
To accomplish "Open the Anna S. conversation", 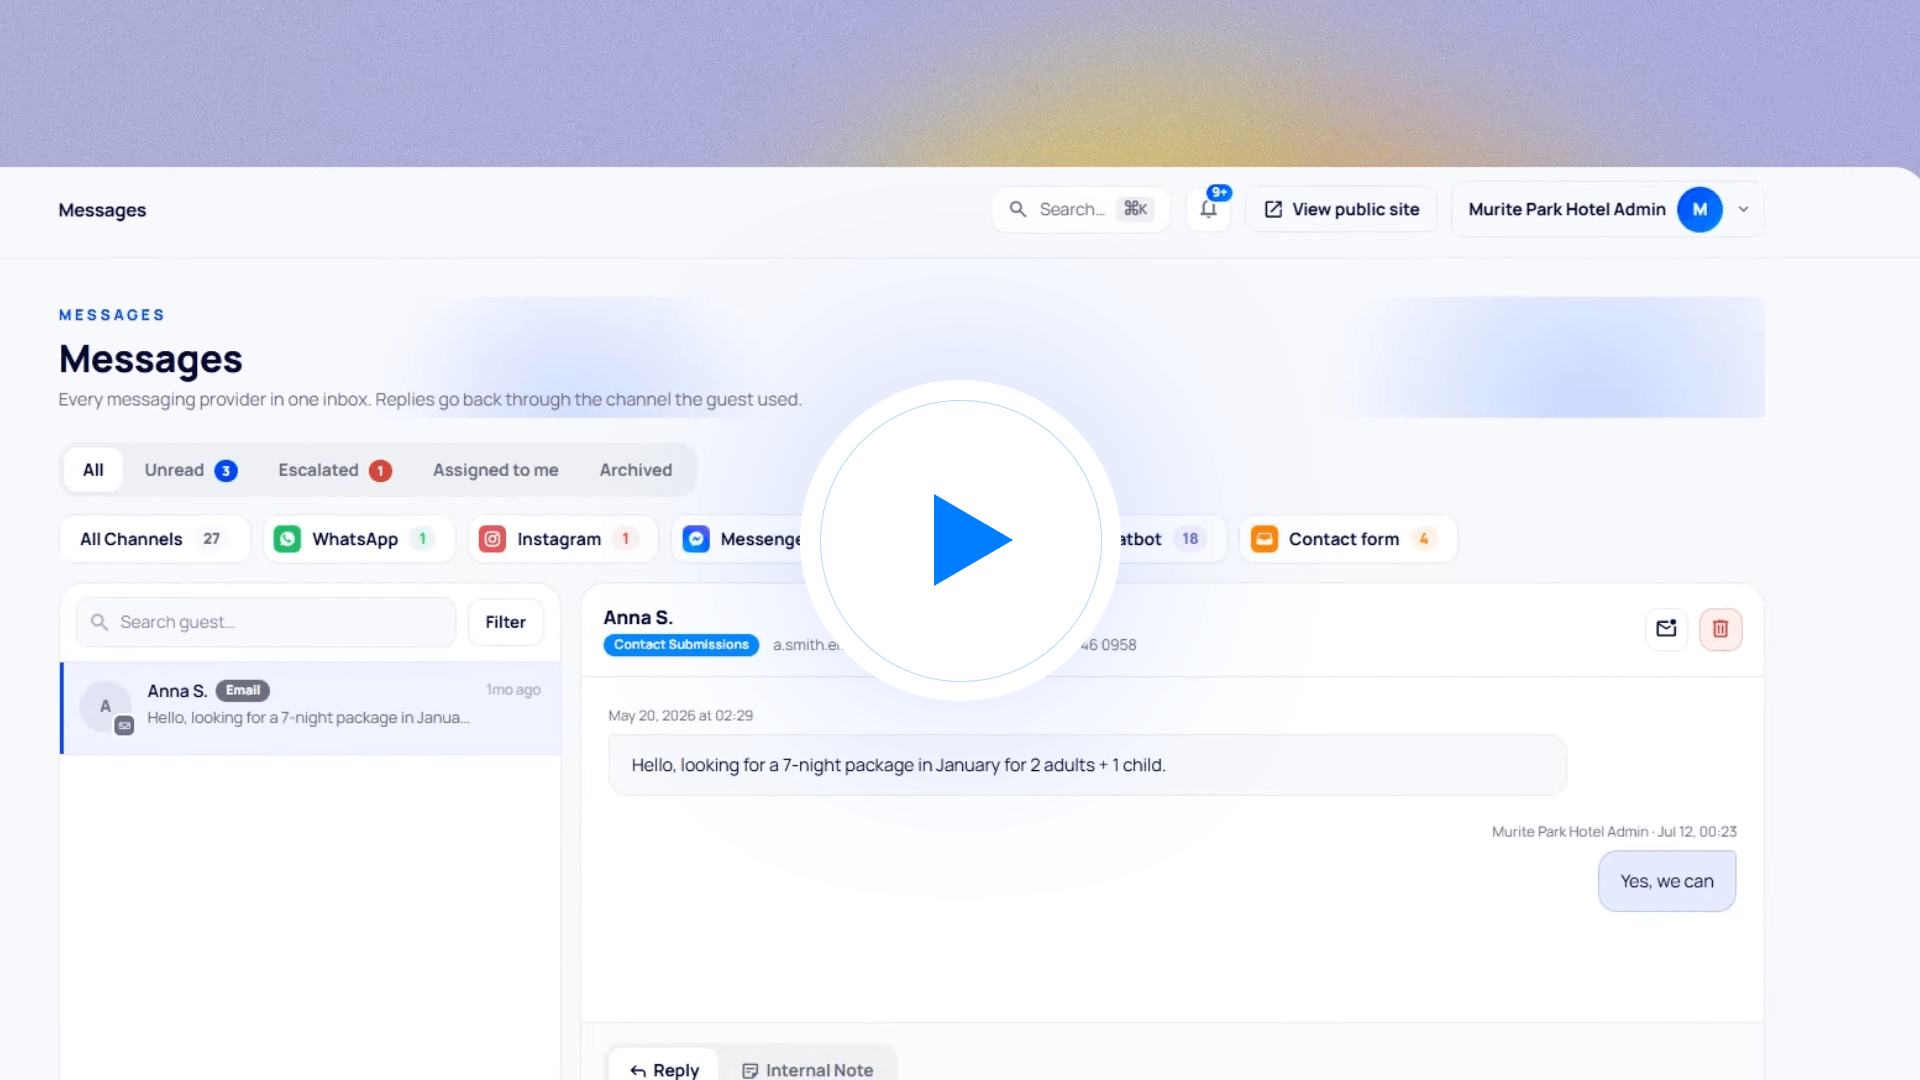I will (311, 708).
